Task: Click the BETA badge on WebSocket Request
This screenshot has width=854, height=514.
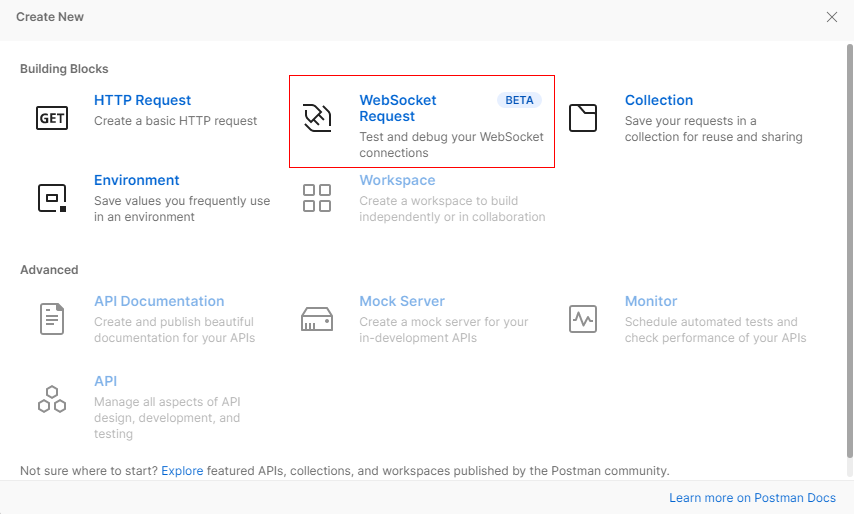Action: (x=519, y=100)
